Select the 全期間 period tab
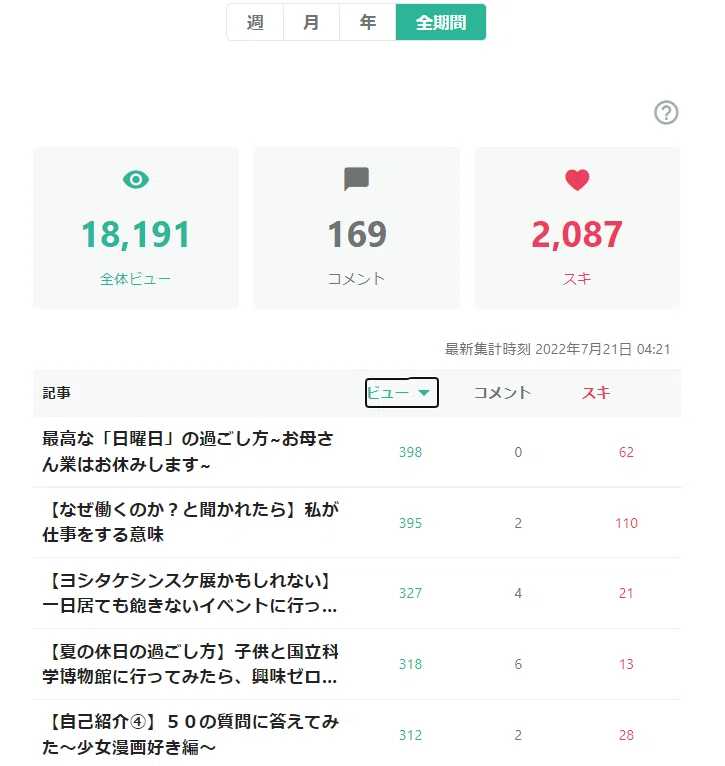The image size is (725, 766). pyautogui.click(x=441, y=22)
